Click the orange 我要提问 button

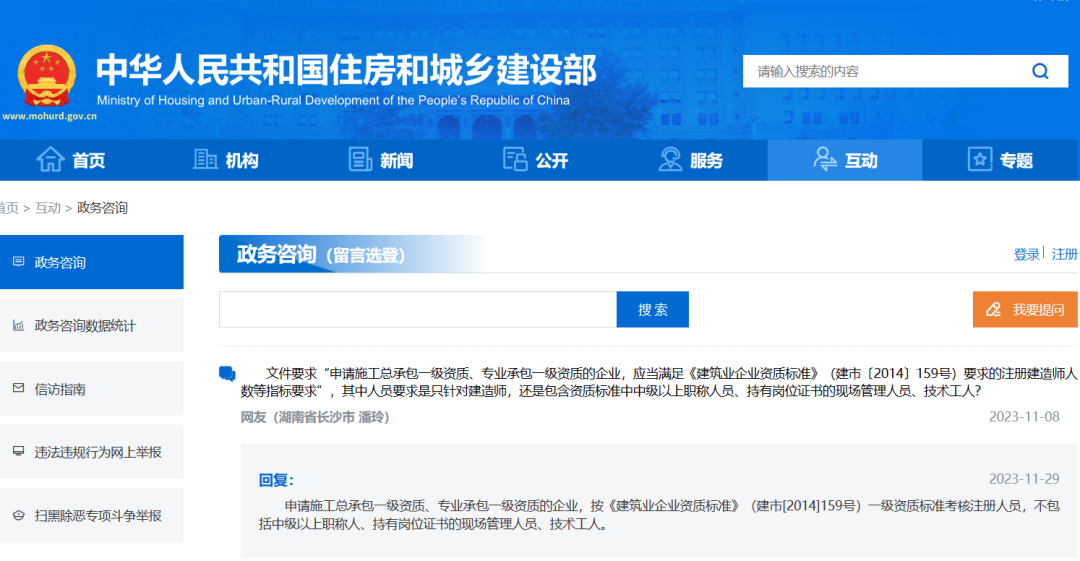1025,309
